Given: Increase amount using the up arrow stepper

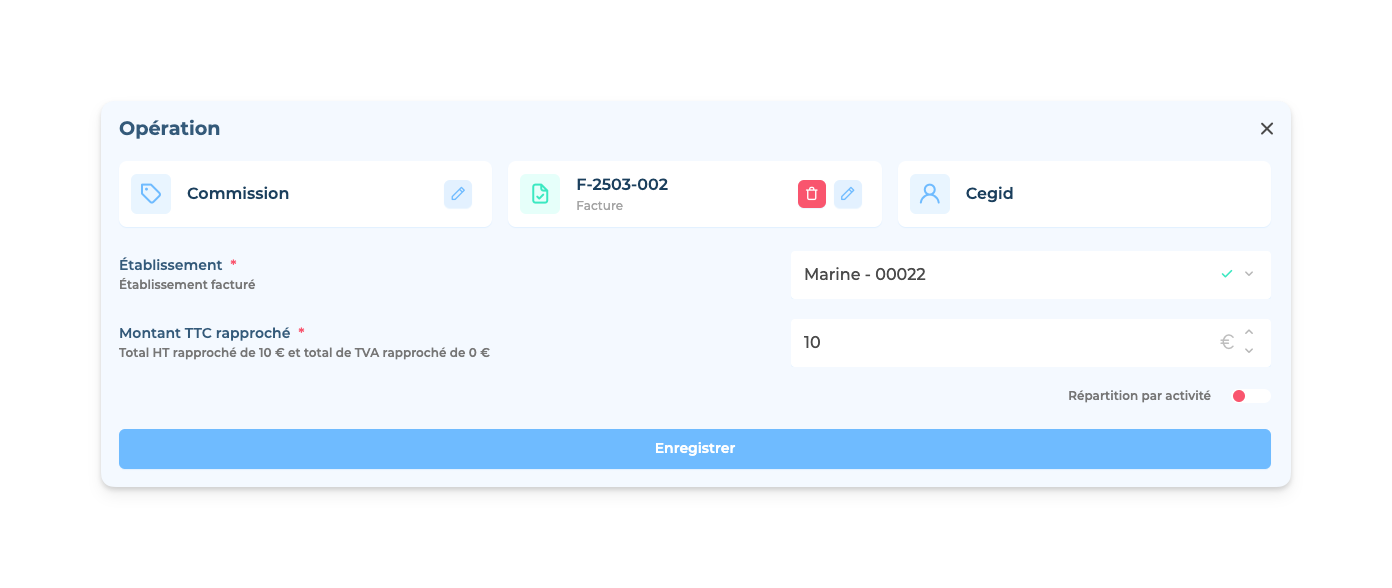Looking at the screenshot, I should (x=1249, y=333).
